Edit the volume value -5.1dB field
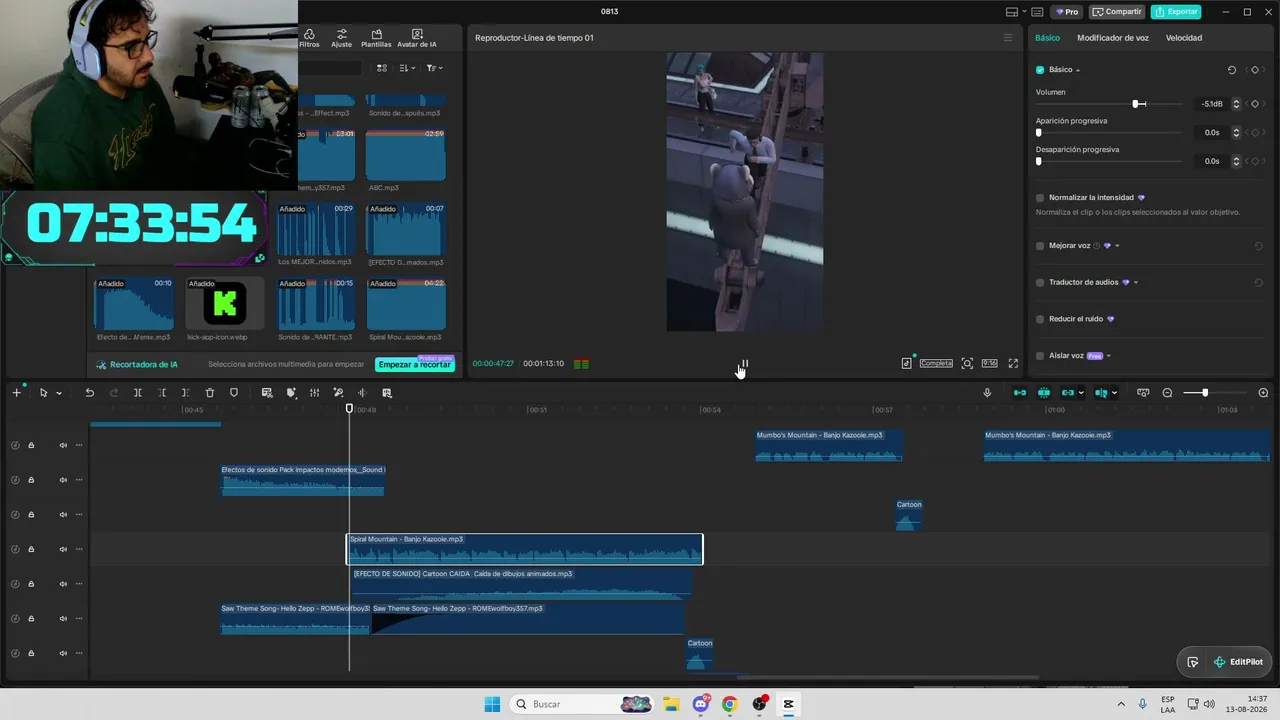 pyautogui.click(x=1211, y=104)
